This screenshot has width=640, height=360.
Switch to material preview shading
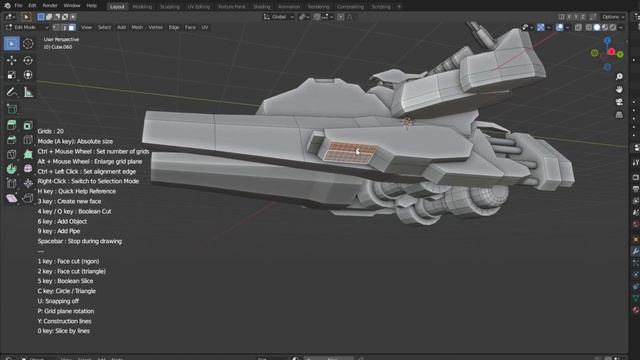(x=604, y=27)
